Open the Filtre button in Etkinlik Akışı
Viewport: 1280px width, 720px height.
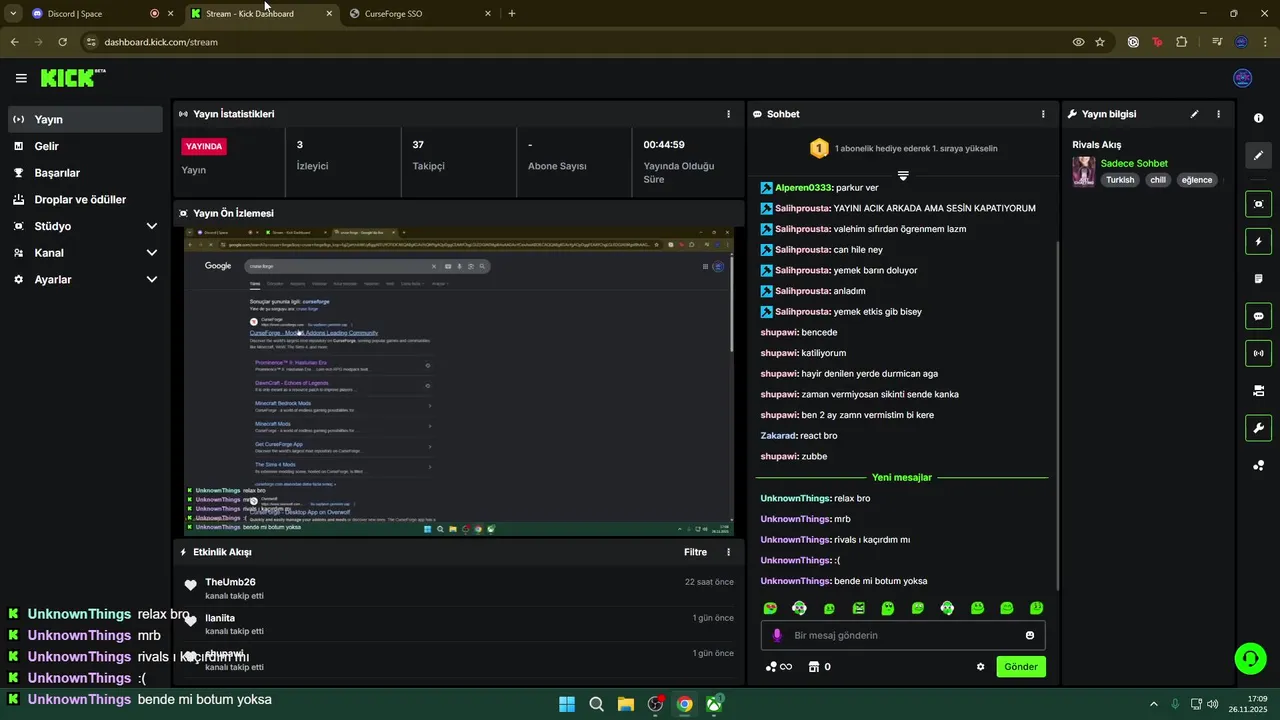click(695, 552)
